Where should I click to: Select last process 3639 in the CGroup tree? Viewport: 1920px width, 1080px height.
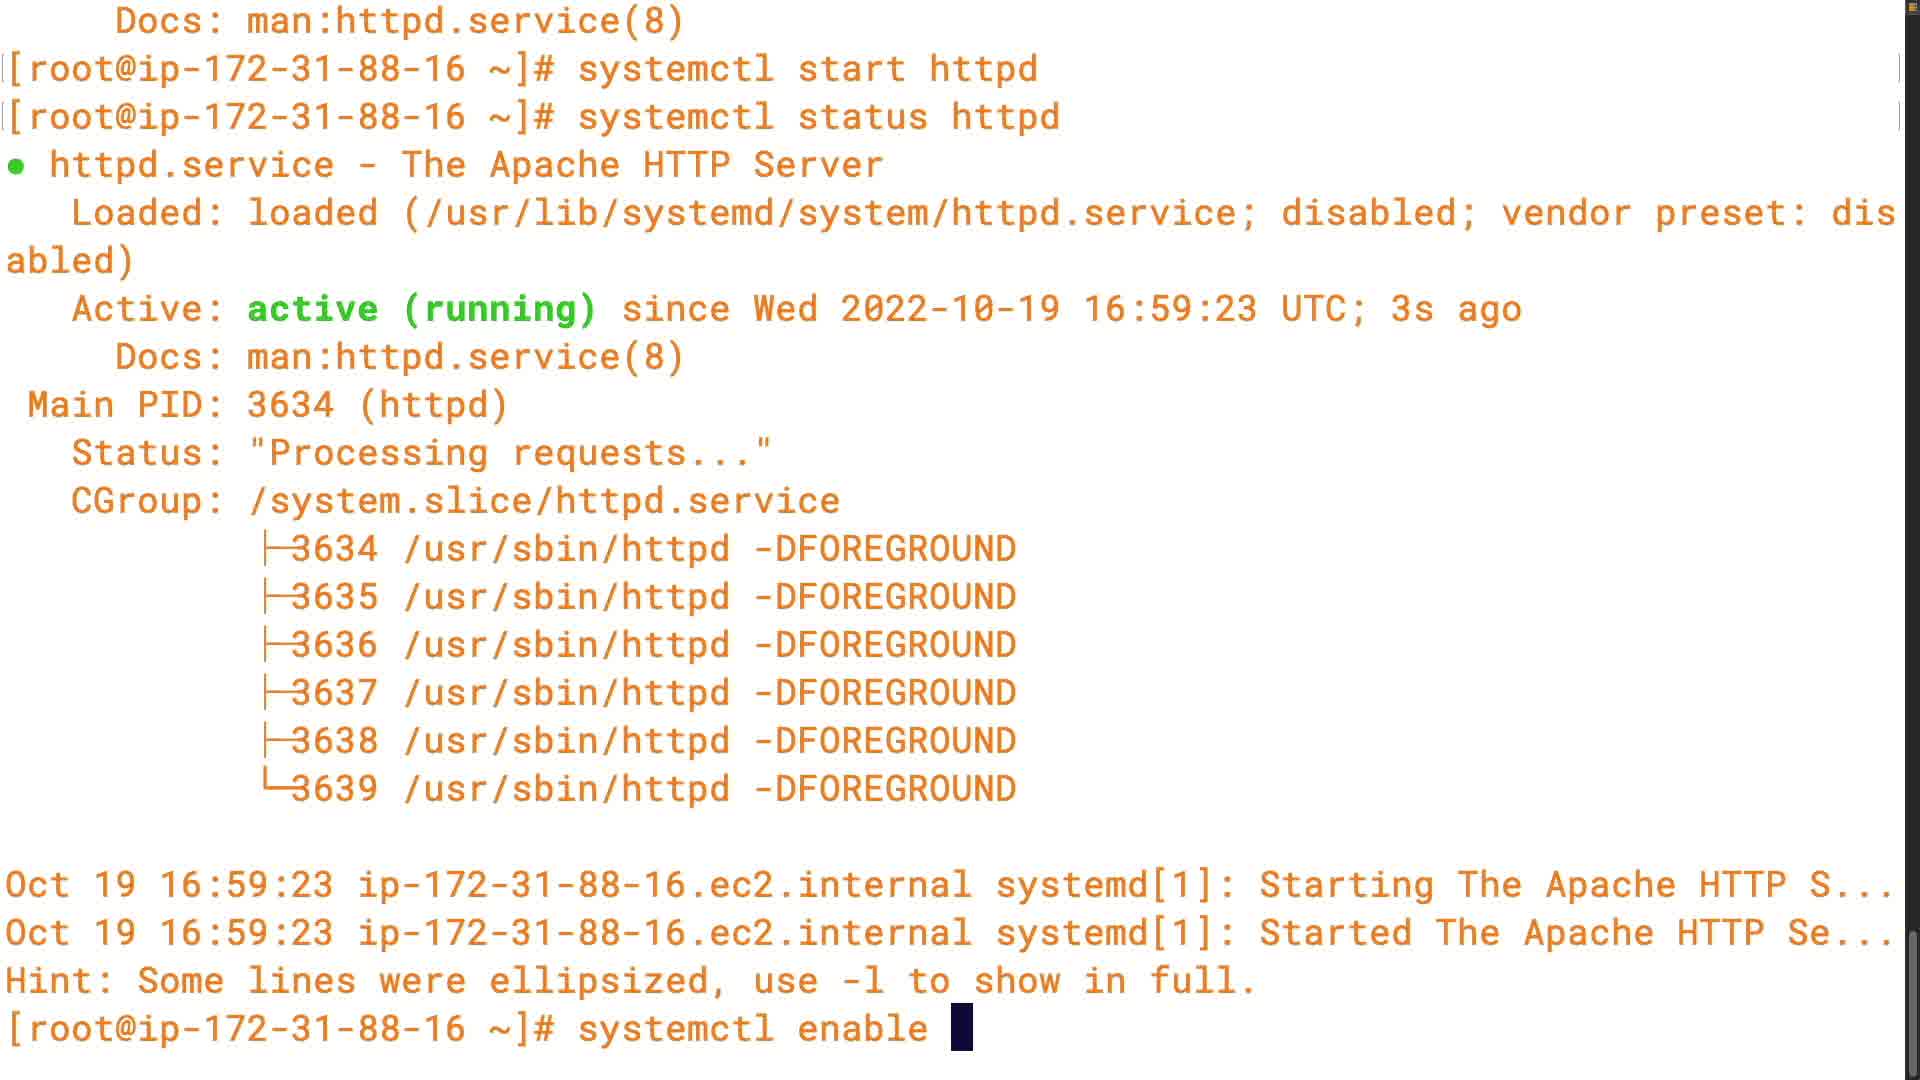[335, 789]
